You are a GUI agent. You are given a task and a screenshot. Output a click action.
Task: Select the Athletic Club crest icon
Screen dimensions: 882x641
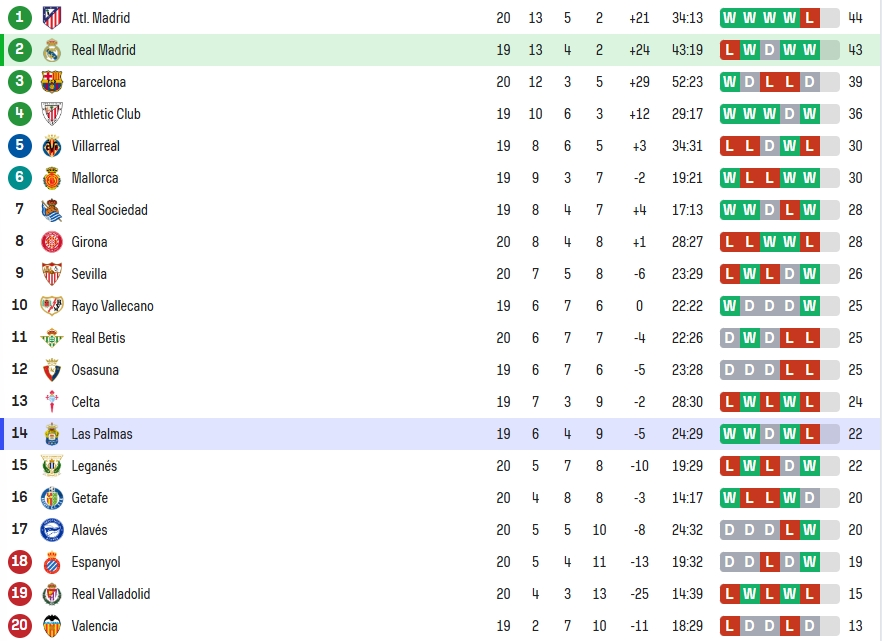coord(52,114)
